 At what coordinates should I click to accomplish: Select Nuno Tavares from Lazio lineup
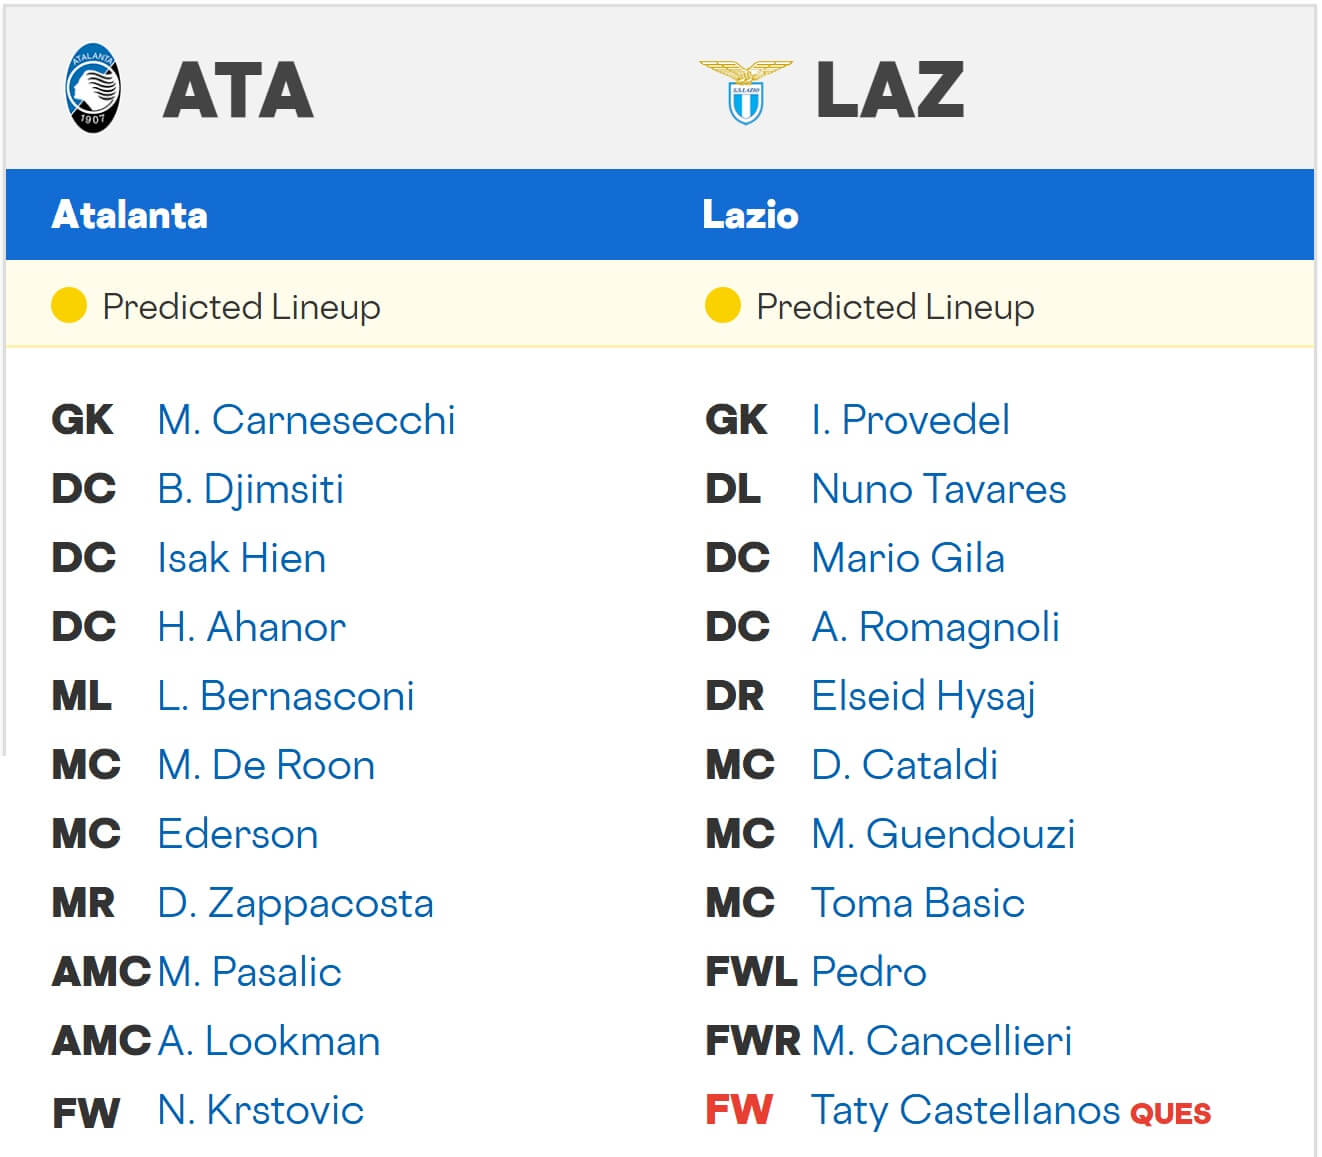click(938, 489)
